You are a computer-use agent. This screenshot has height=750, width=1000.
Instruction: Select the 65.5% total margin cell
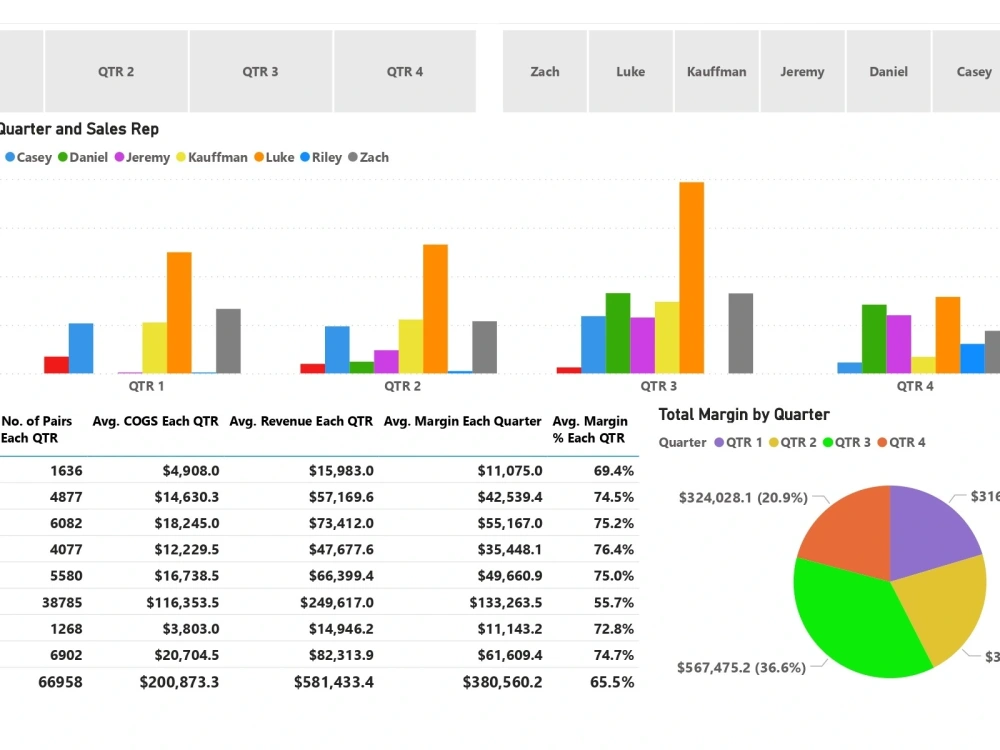[612, 682]
